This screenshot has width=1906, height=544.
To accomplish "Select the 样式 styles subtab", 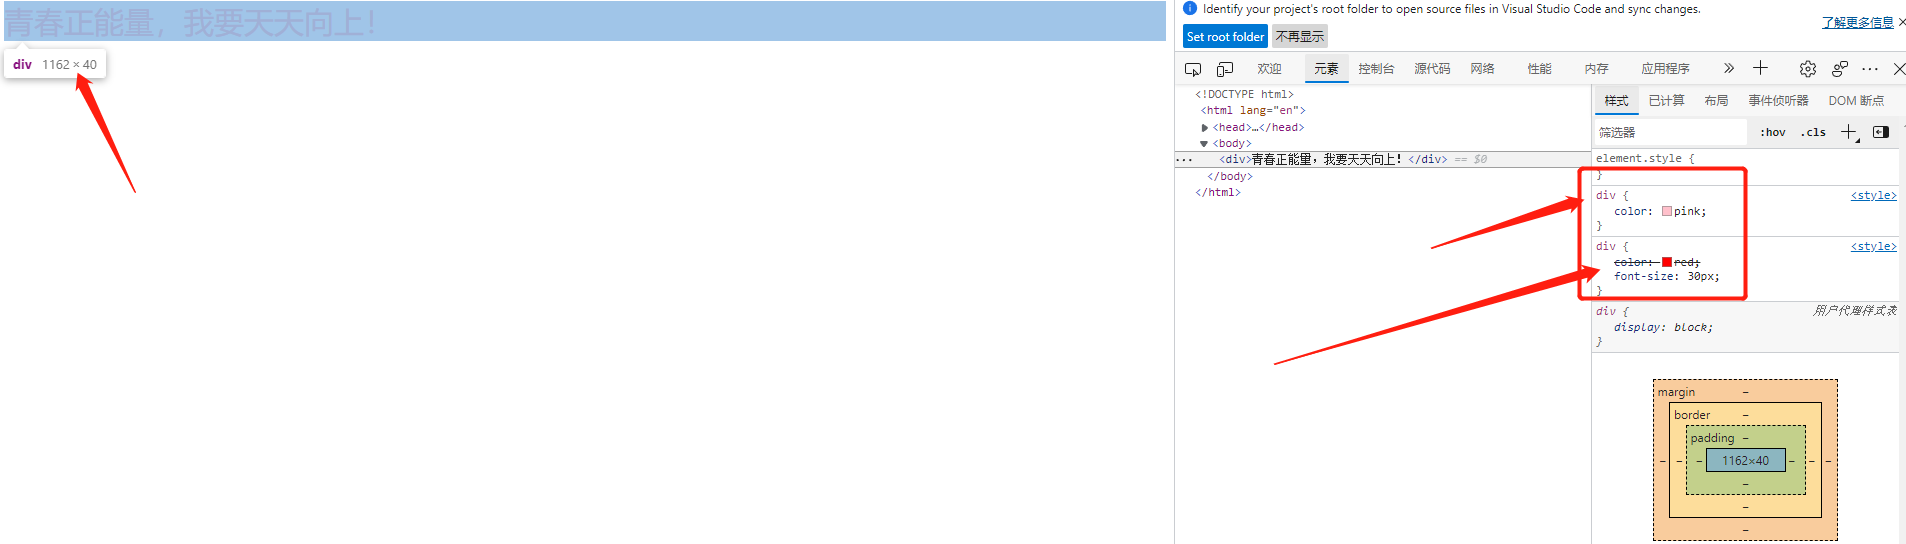I will (1616, 101).
